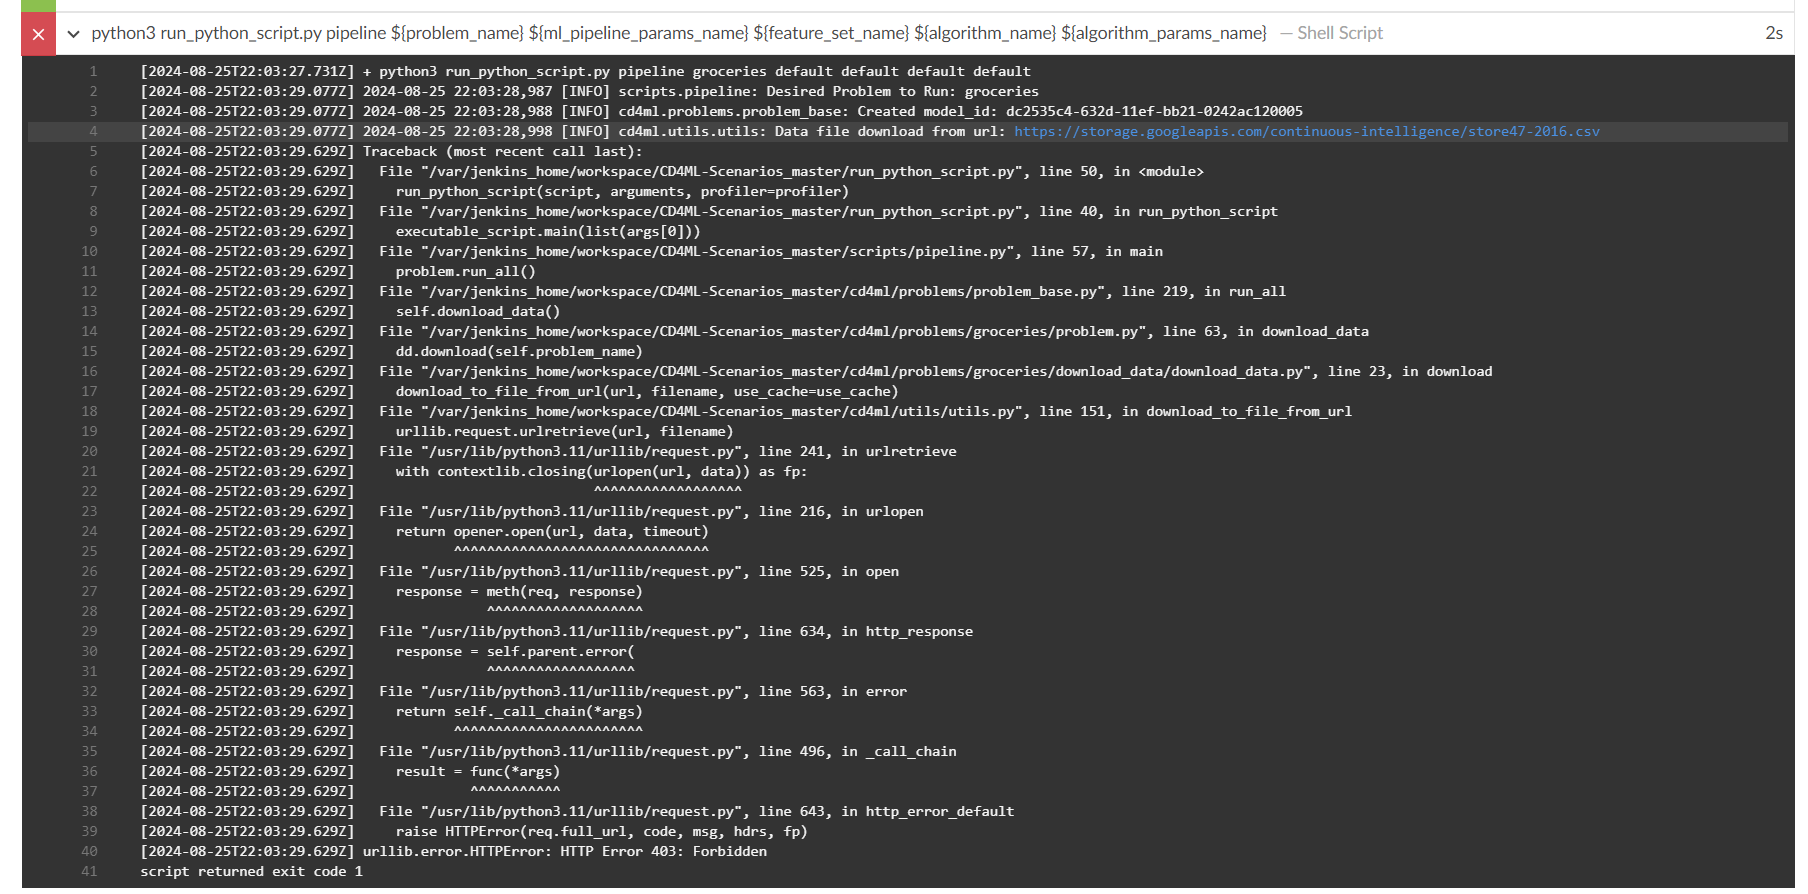This screenshot has height=894, width=1808.
Task: Select log line number 5 Traceback
Action: pos(93,152)
